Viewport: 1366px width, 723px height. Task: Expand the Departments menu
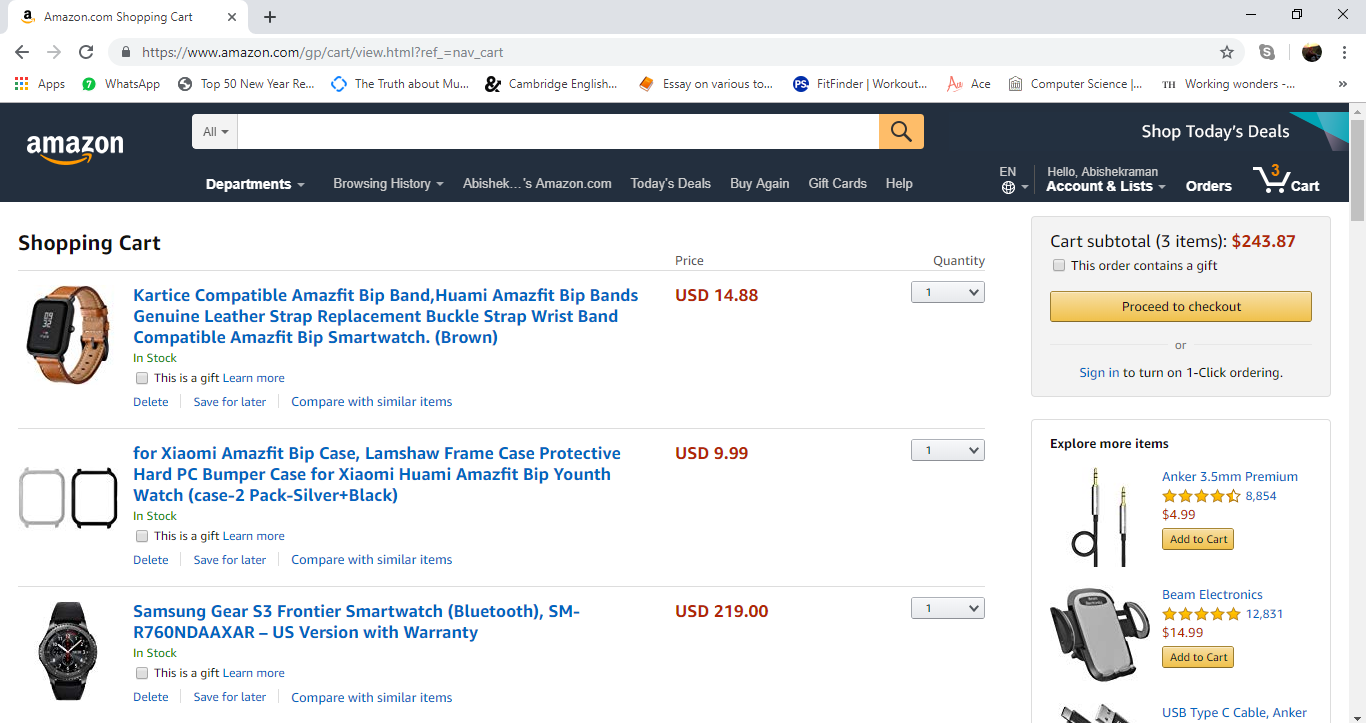(255, 184)
